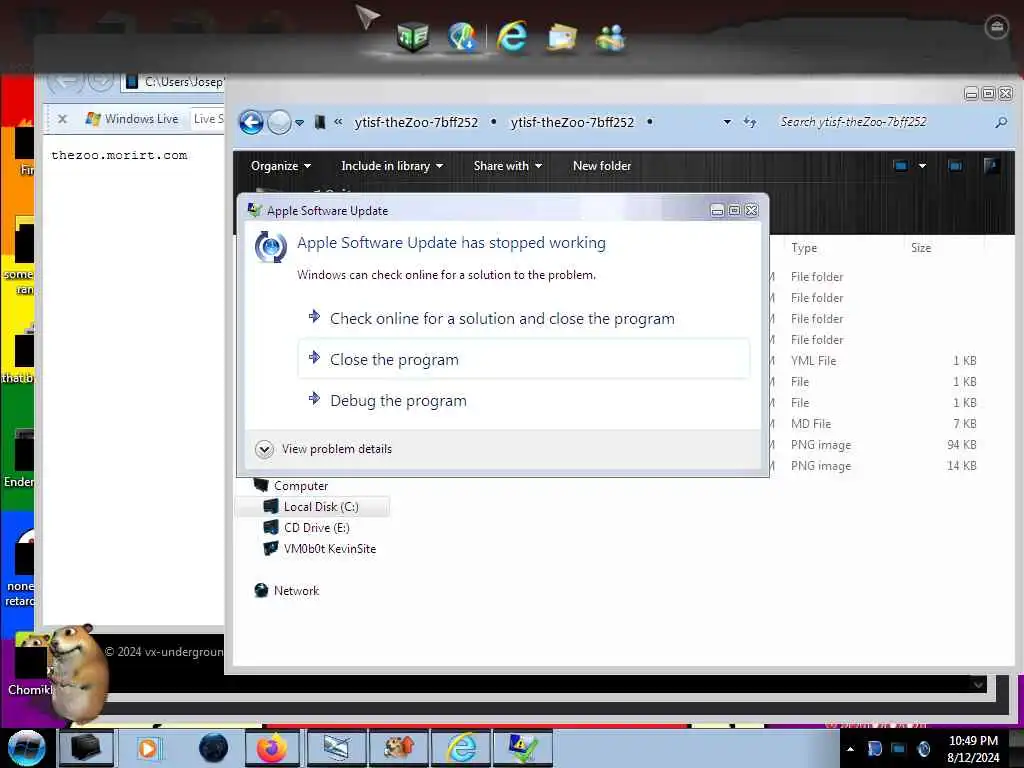Open the black folder taskbar button
The width and height of the screenshot is (1024, 768).
point(86,748)
